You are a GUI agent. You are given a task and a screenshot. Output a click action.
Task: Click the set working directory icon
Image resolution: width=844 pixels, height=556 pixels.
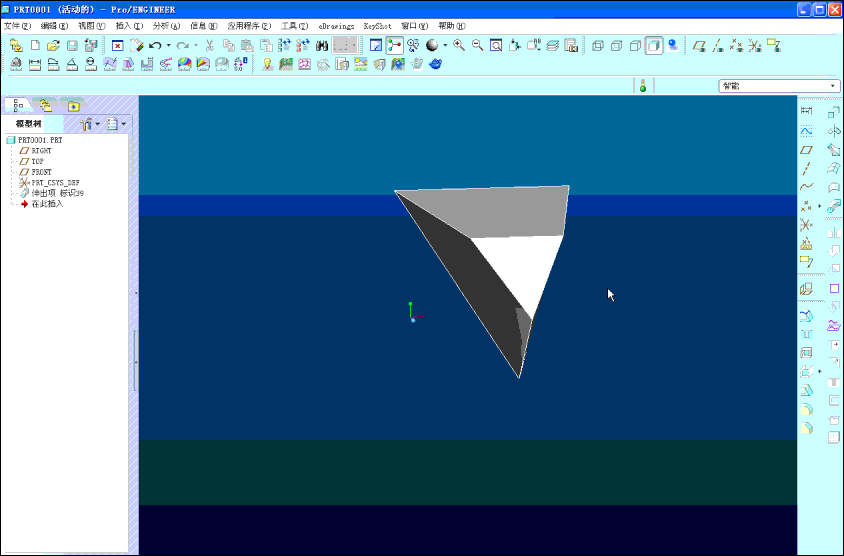coord(16,46)
